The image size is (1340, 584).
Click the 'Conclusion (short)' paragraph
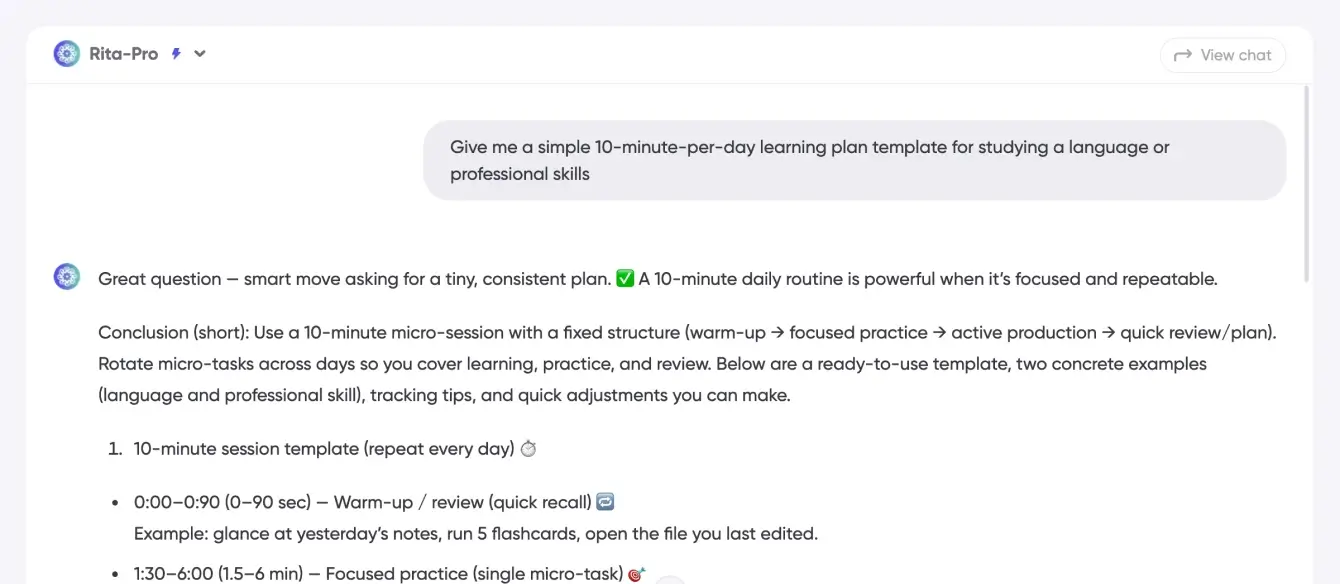tap(687, 363)
